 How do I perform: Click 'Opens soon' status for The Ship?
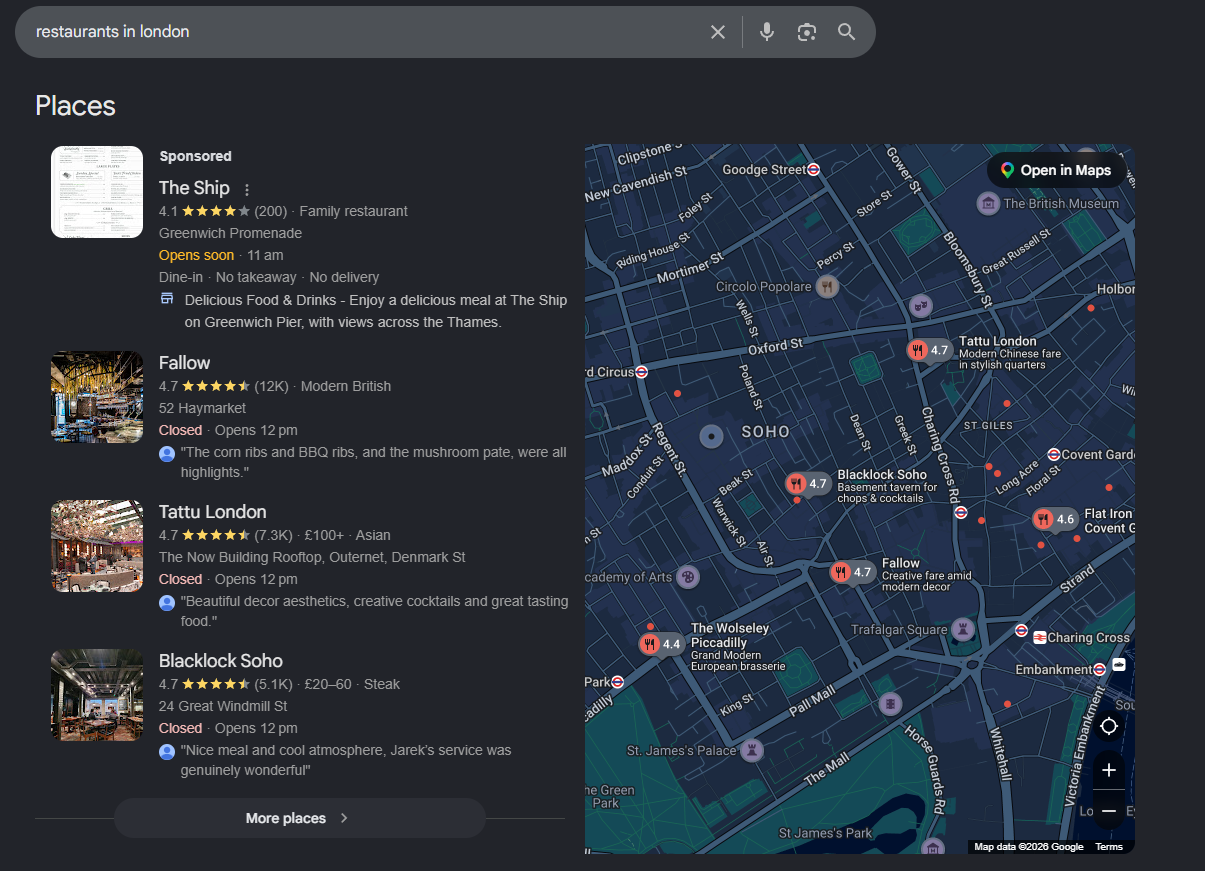click(196, 255)
